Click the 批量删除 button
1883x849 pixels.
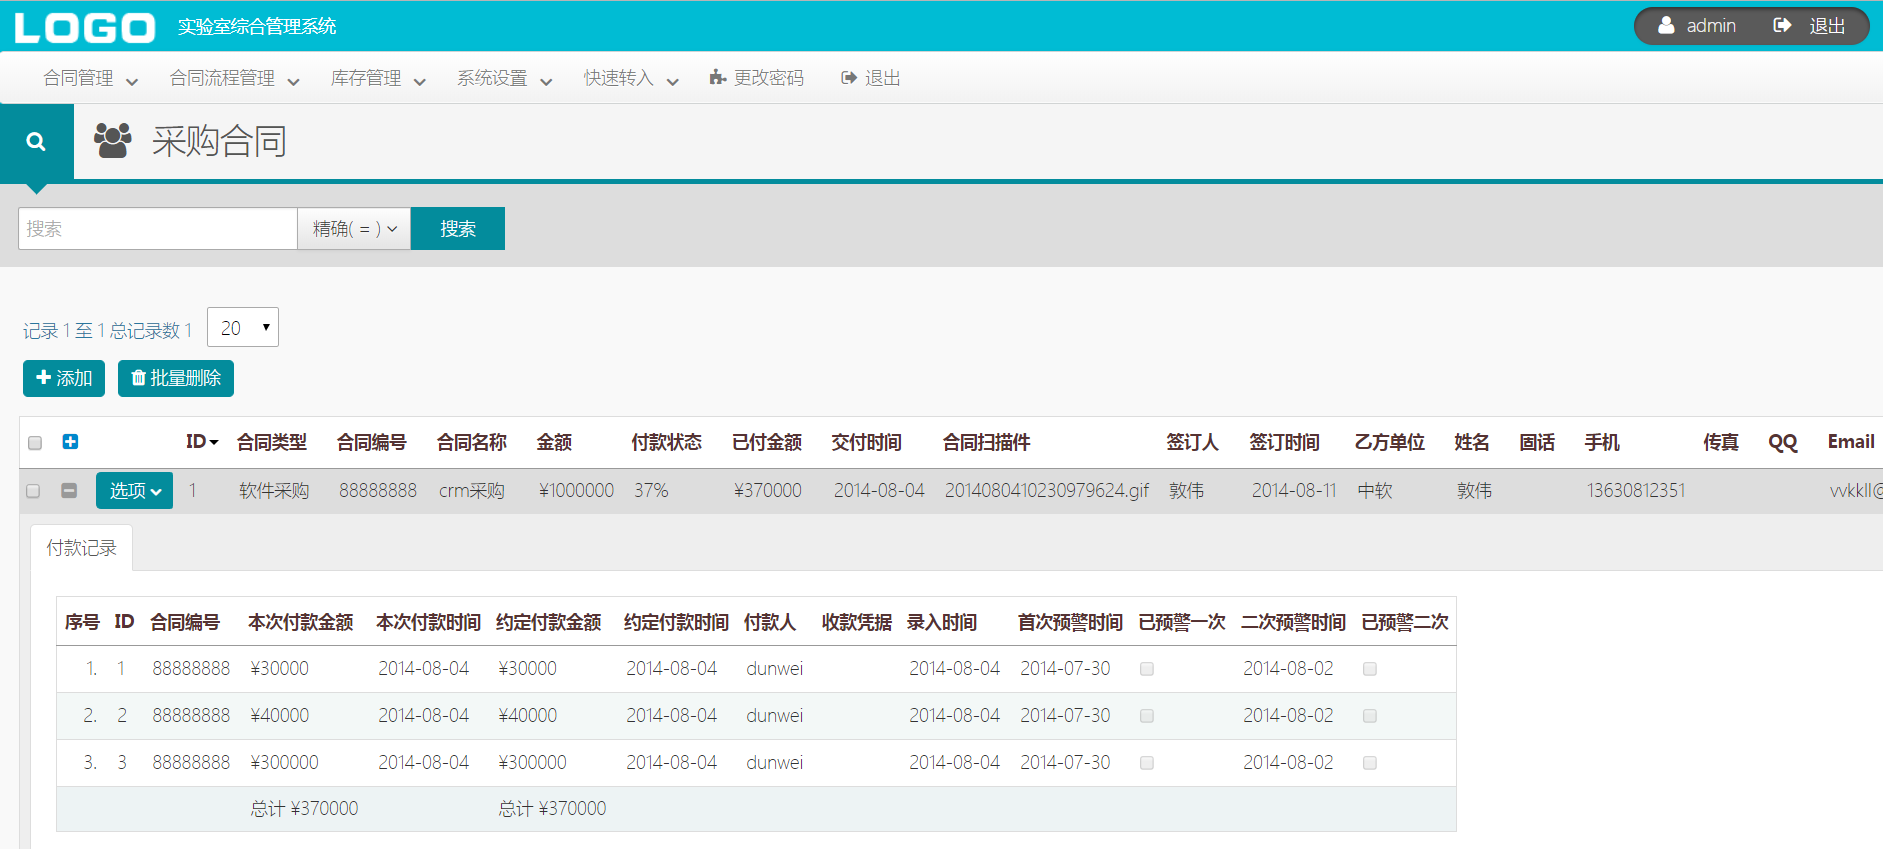176,378
